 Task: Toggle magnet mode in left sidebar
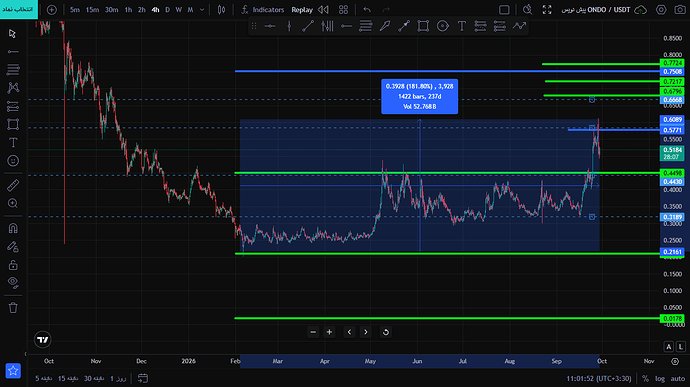(13, 228)
